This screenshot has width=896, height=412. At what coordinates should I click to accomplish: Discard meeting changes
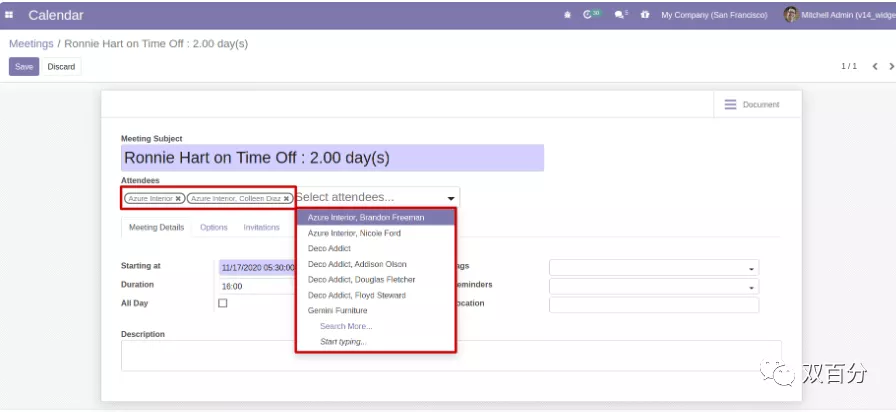pos(61,66)
